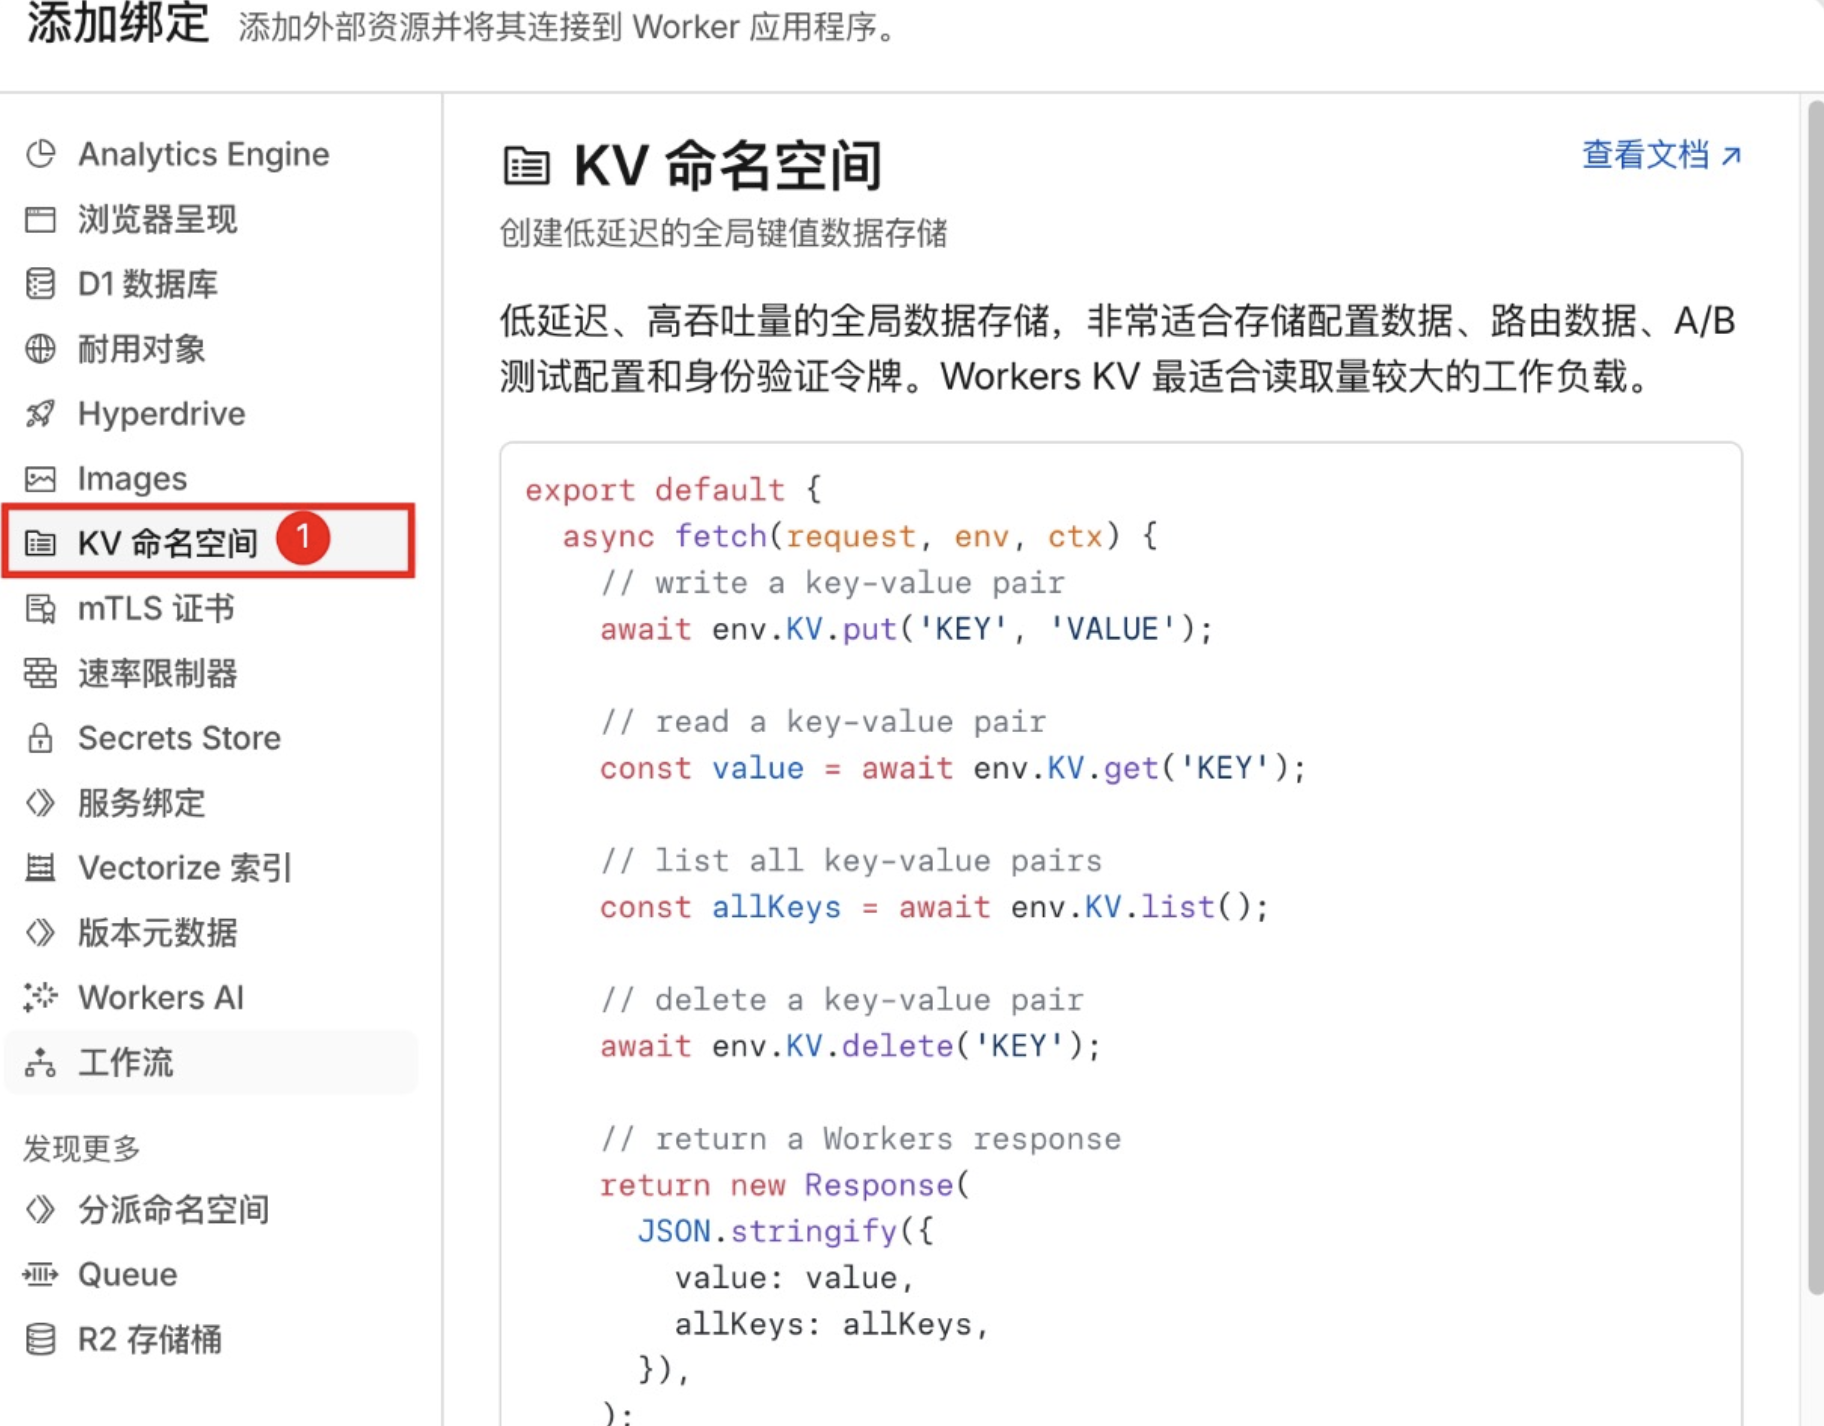Select Images binding option
Screen dimensions: 1824x1426
(x=210, y=479)
